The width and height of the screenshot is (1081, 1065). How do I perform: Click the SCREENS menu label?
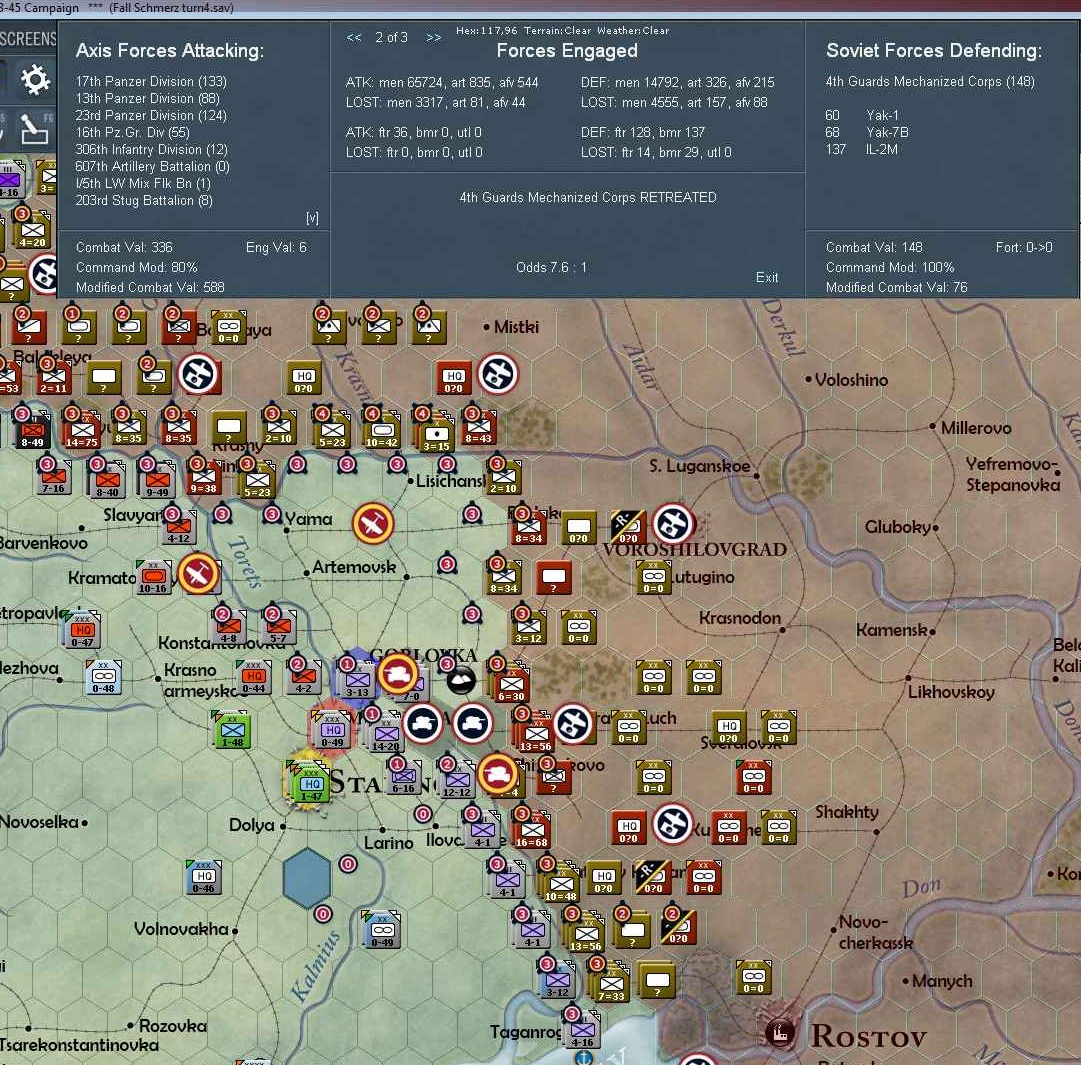click(28, 39)
